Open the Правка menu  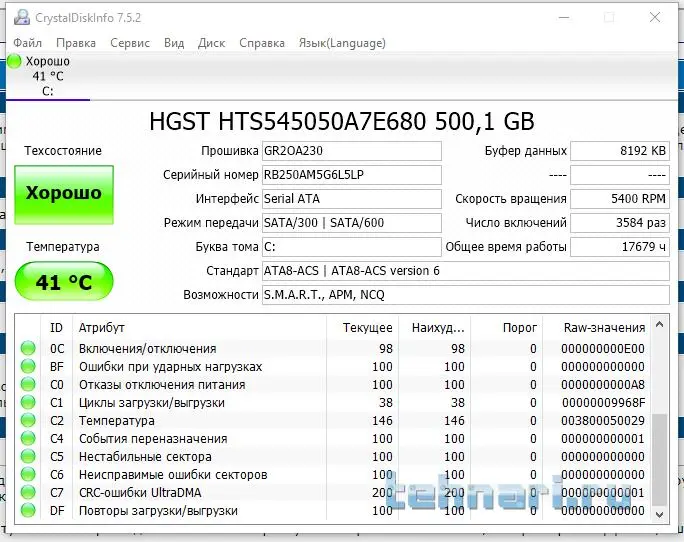[x=76, y=43]
